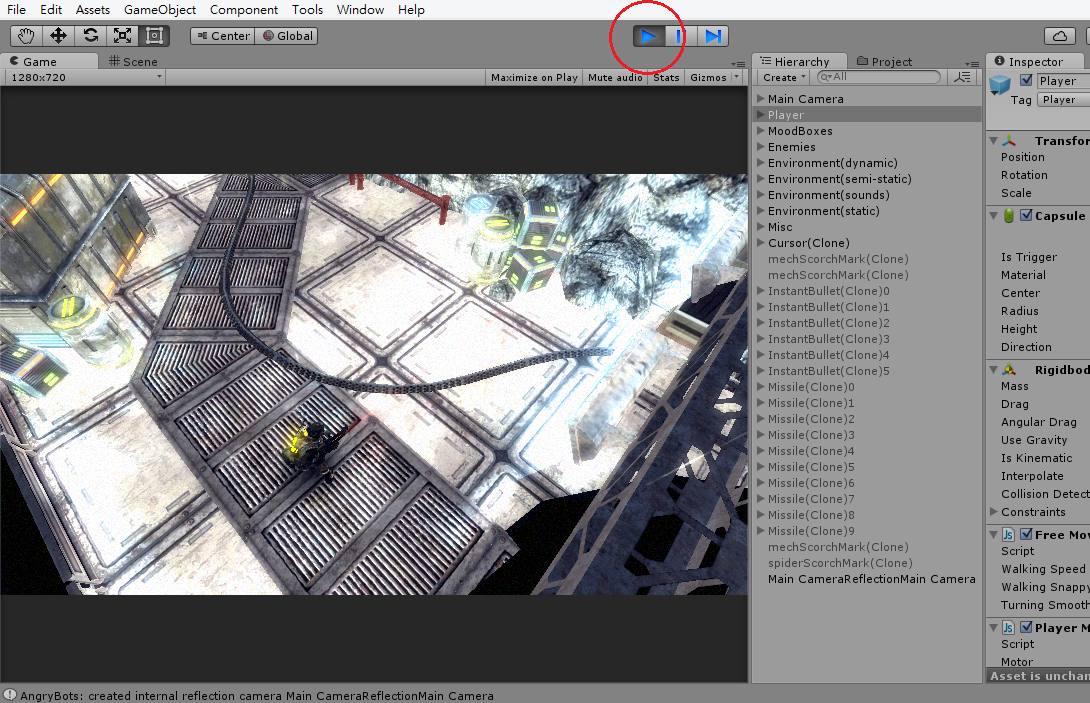Toggle Global coordinate space button

[x=287, y=36]
